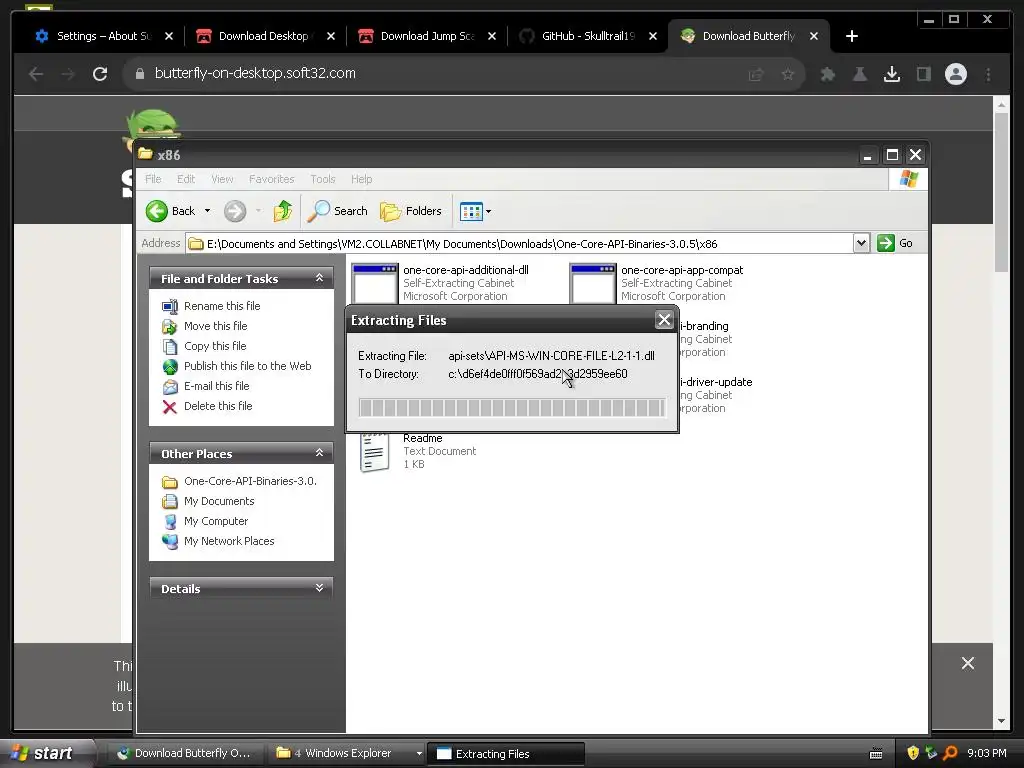Click the magnifier tray icon

point(950,753)
